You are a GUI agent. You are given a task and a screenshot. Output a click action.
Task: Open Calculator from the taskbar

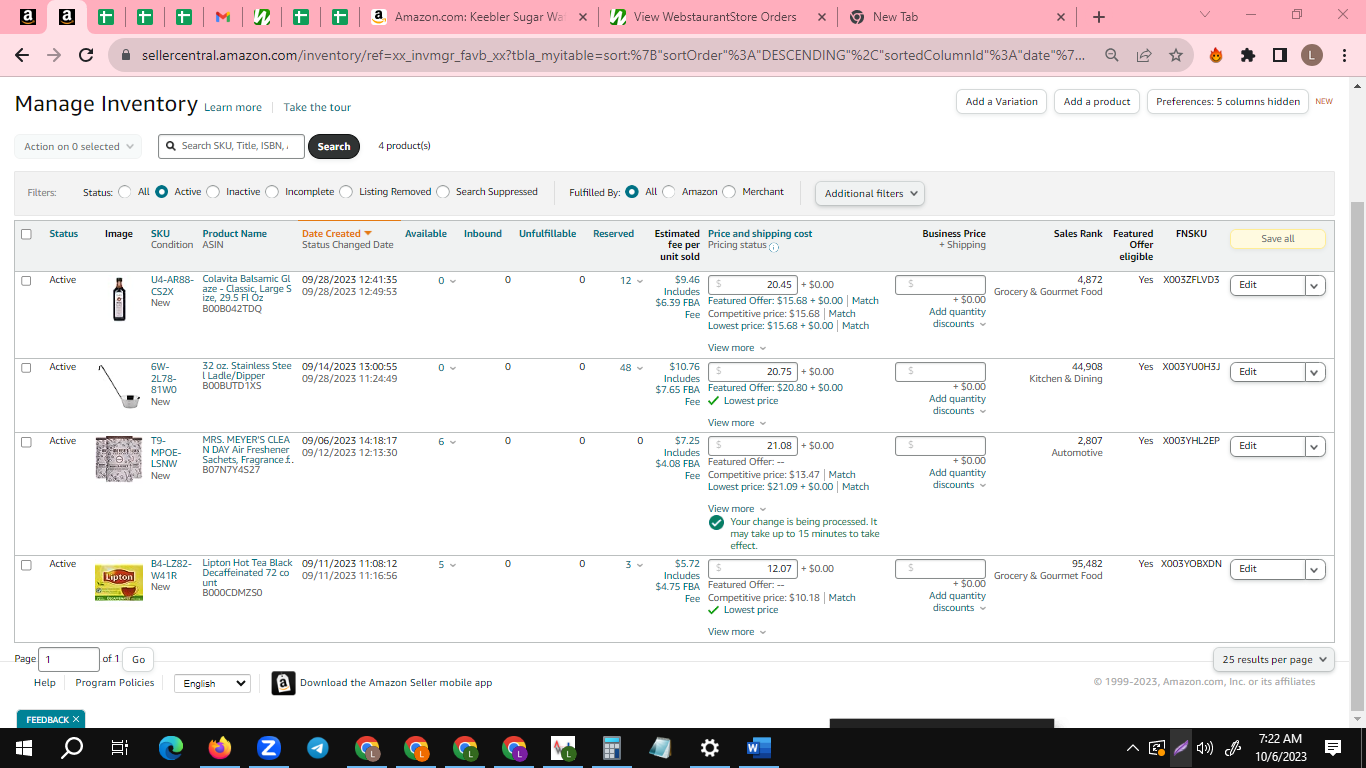[612, 747]
